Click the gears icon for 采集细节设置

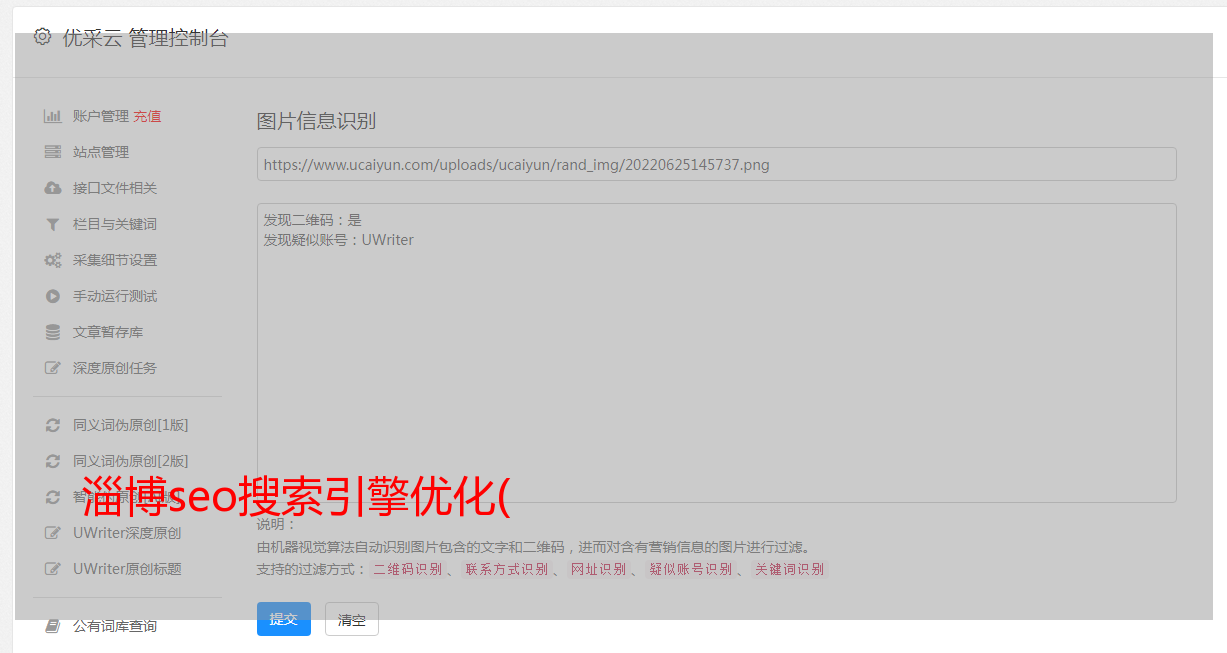tap(53, 260)
